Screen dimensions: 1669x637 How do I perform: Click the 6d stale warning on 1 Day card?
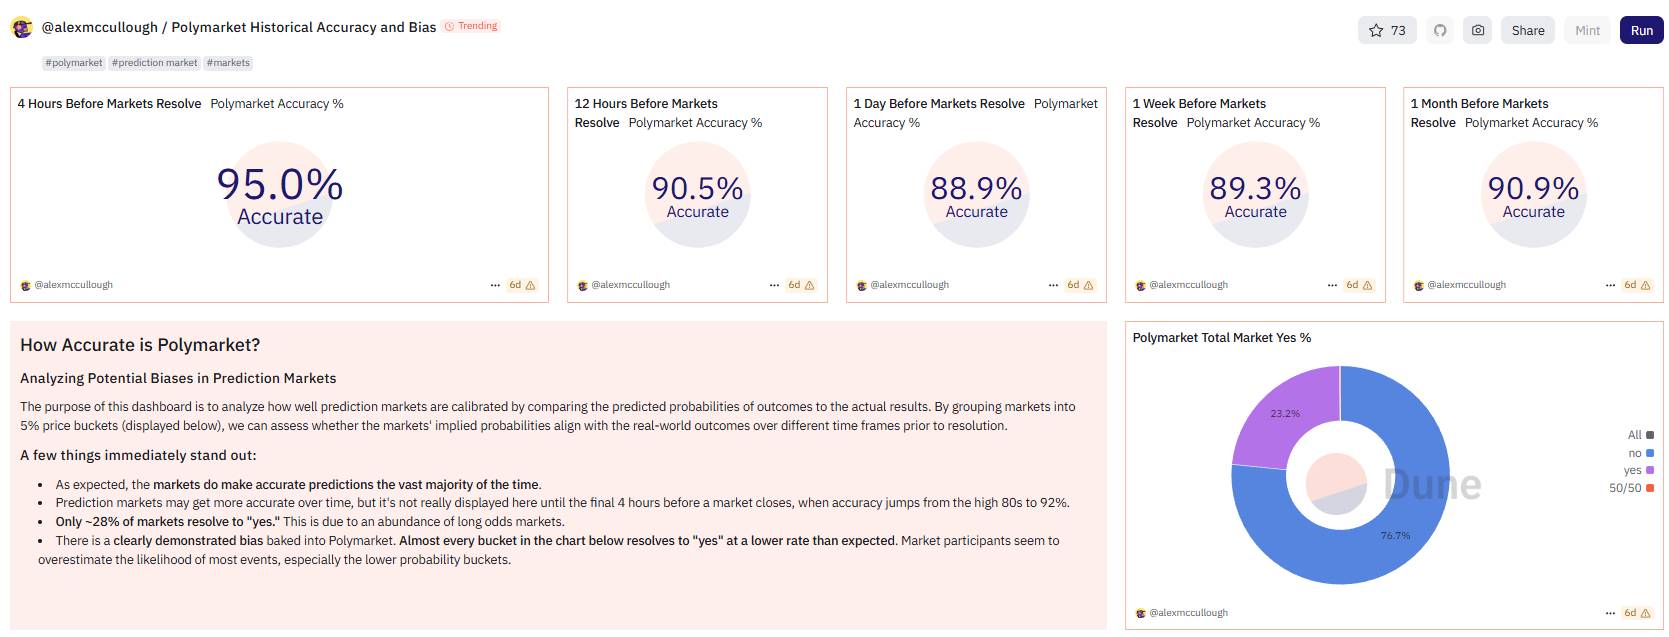[1080, 285]
